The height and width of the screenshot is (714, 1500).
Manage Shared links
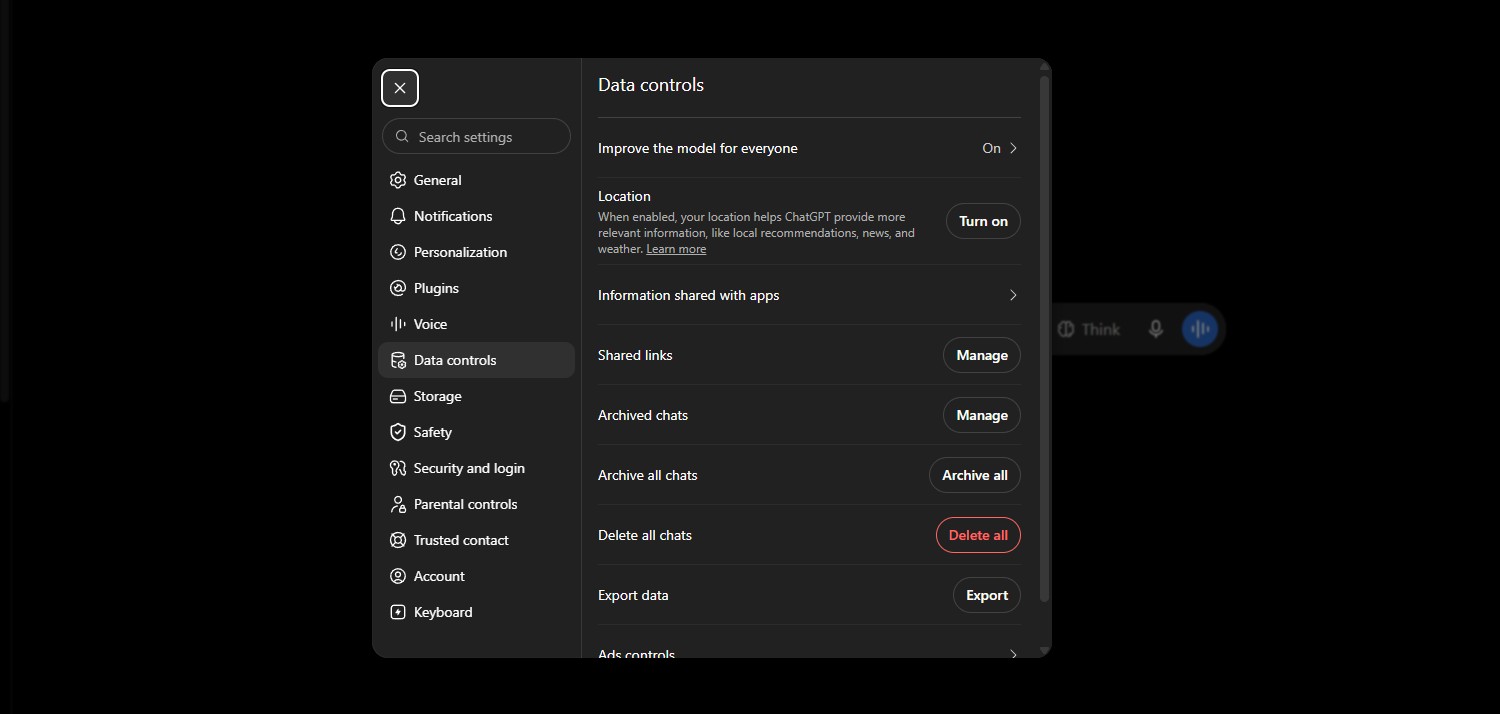tap(982, 355)
